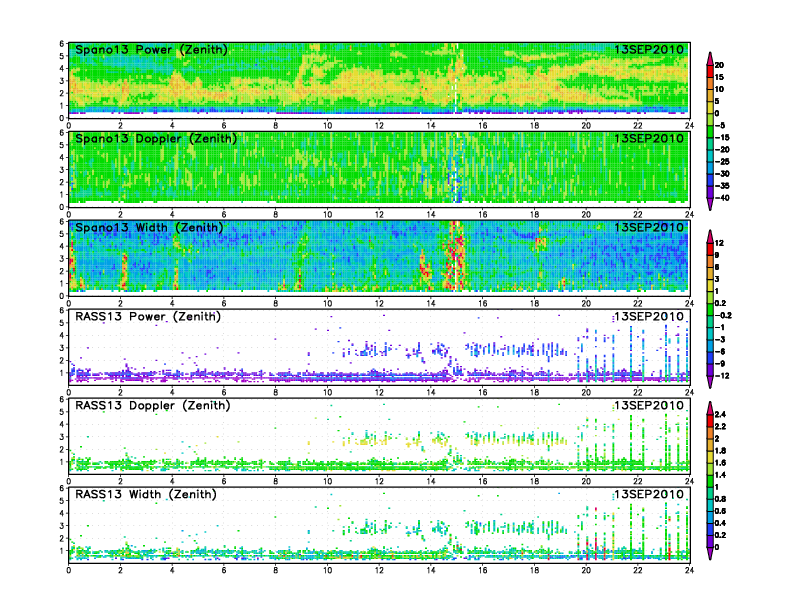Click the bottom colorbar label "0.8"
Screen dimensions: 792x612
[x=720, y=499]
